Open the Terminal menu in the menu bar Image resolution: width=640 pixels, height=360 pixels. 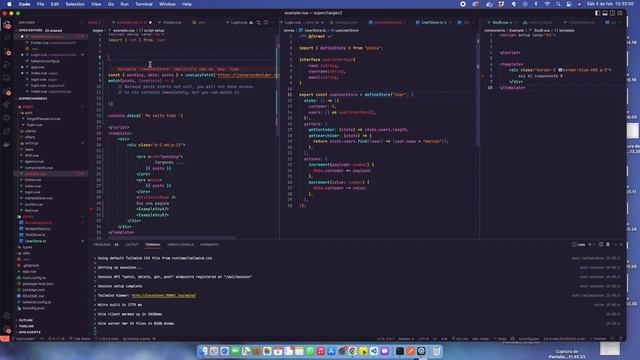click(x=144, y=4)
